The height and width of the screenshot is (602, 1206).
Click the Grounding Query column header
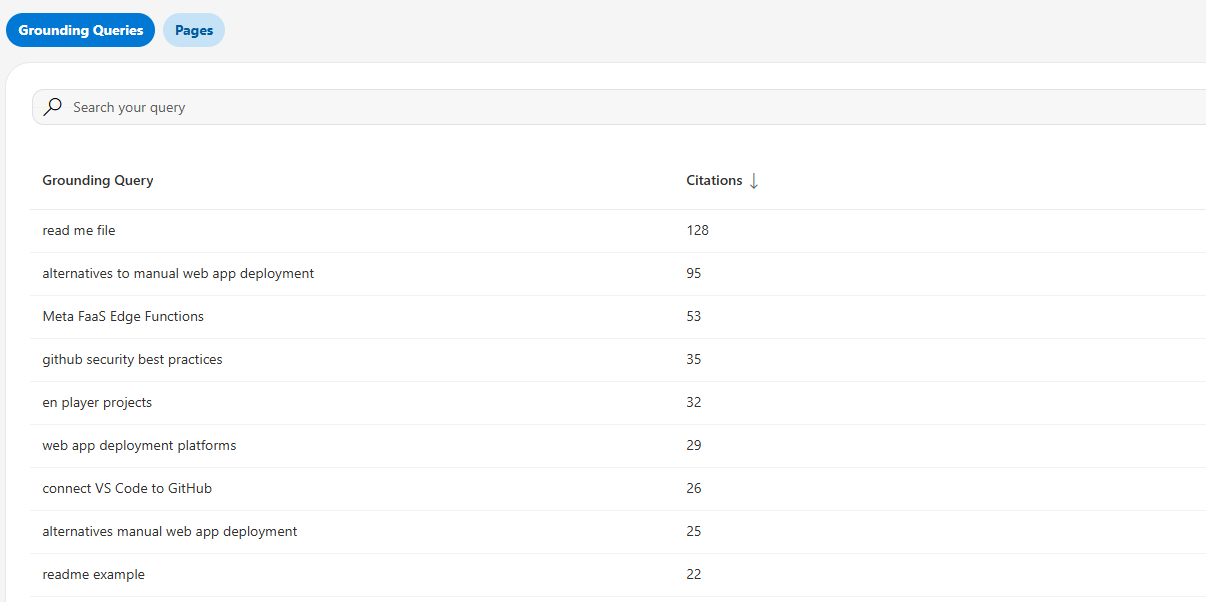97,180
